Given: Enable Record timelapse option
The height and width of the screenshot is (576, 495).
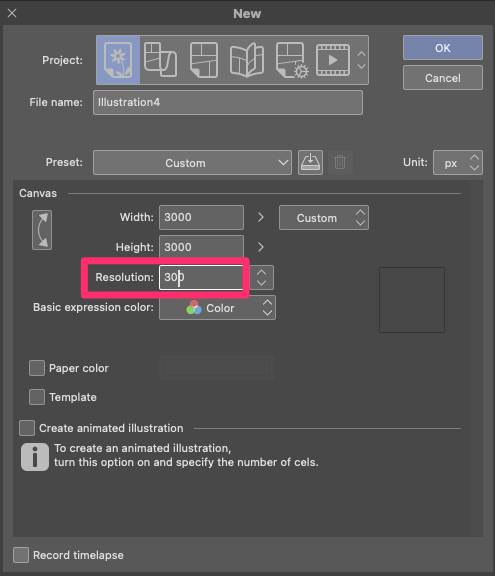Looking at the screenshot, I should pyautogui.click(x=21, y=555).
